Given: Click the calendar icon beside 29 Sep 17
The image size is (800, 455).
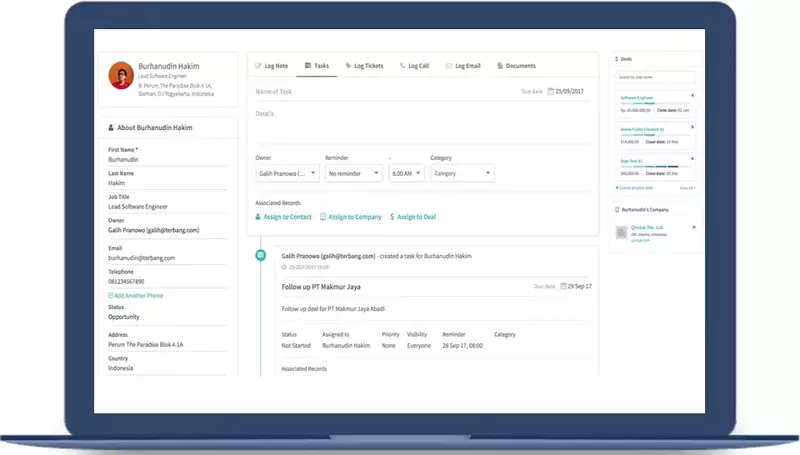Looking at the screenshot, I should pyautogui.click(x=563, y=287).
